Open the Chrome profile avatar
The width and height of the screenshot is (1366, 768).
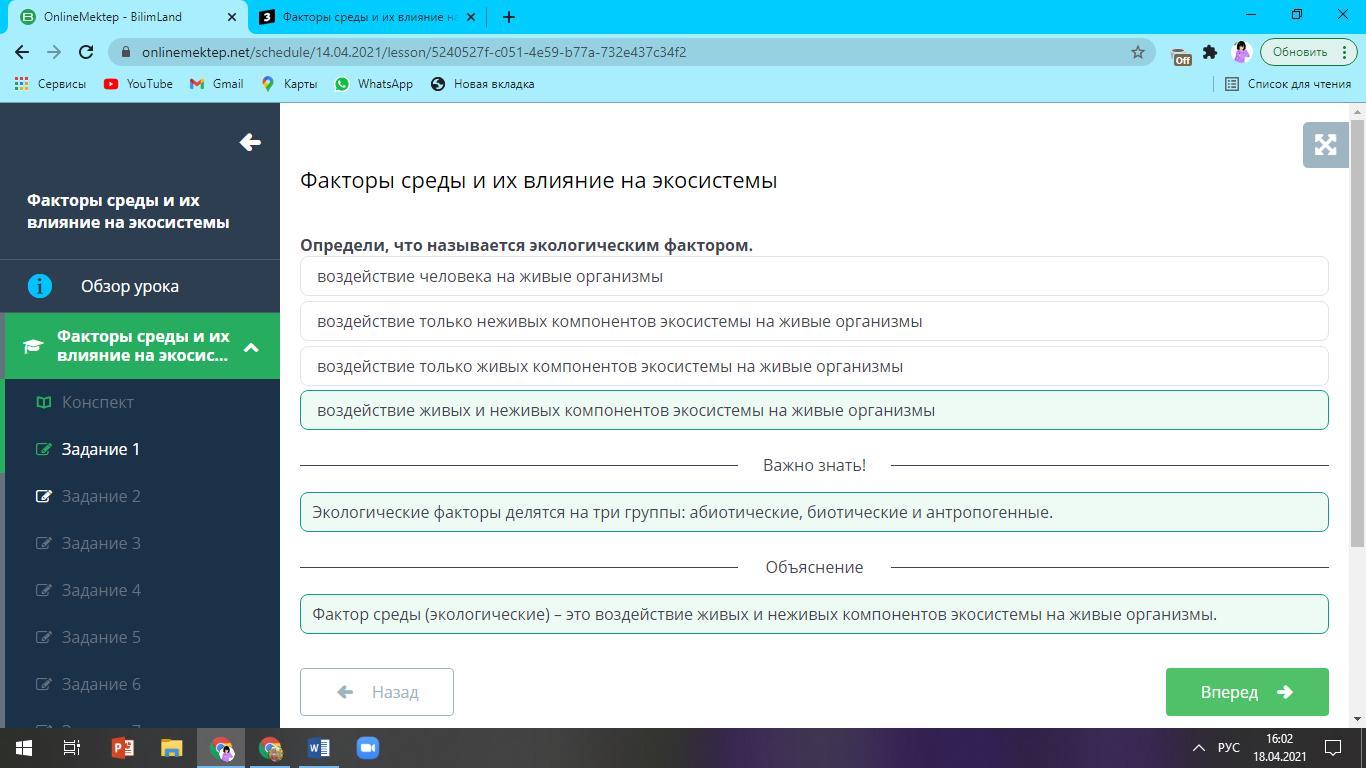pos(1241,52)
